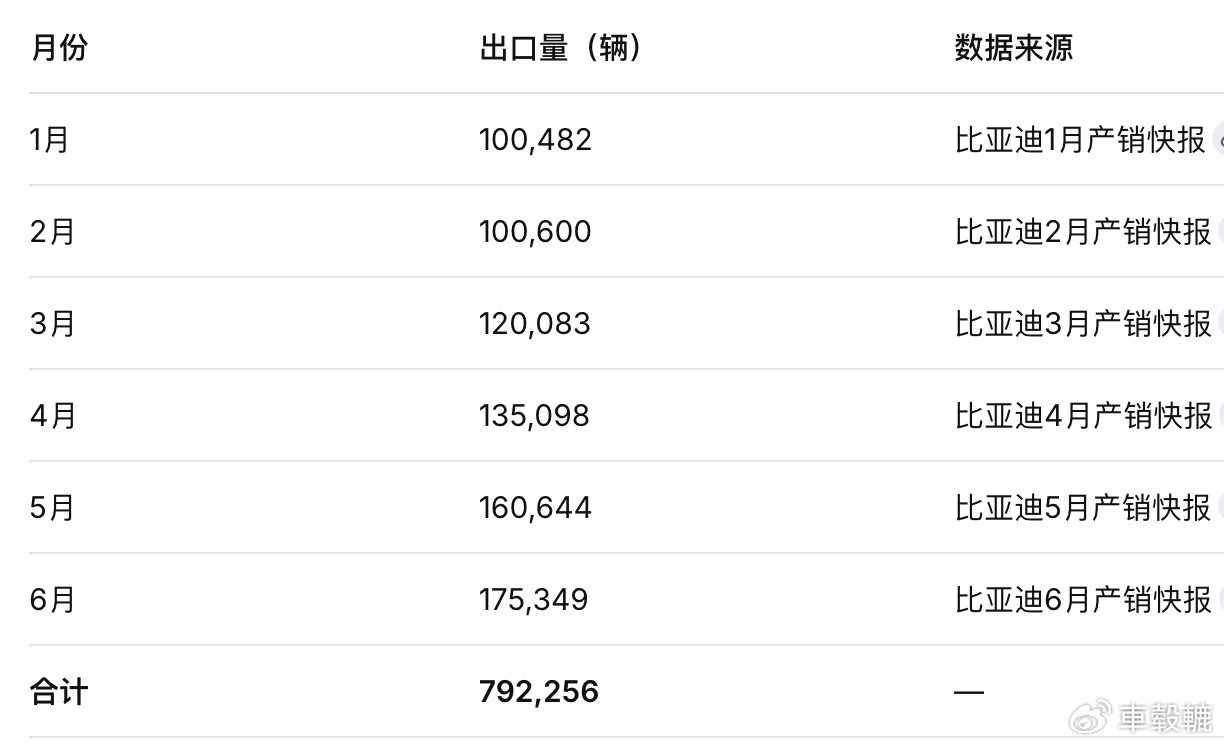The height and width of the screenshot is (746, 1224).
Task: Open the 比亚迪2月产销快报 source
Action: 1083,232
